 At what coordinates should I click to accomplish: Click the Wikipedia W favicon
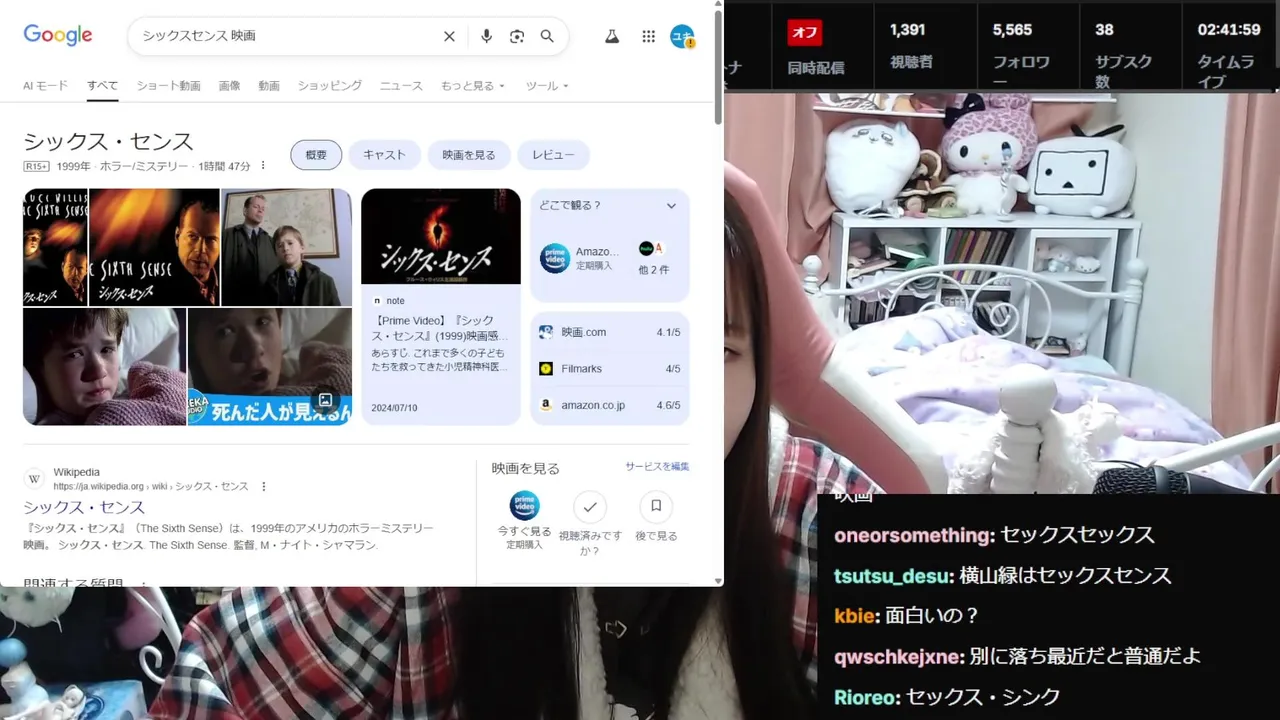(x=34, y=478)
